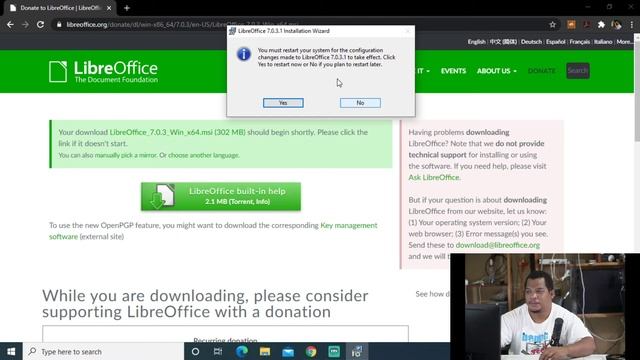Click the address bar URL

point(183,24)
